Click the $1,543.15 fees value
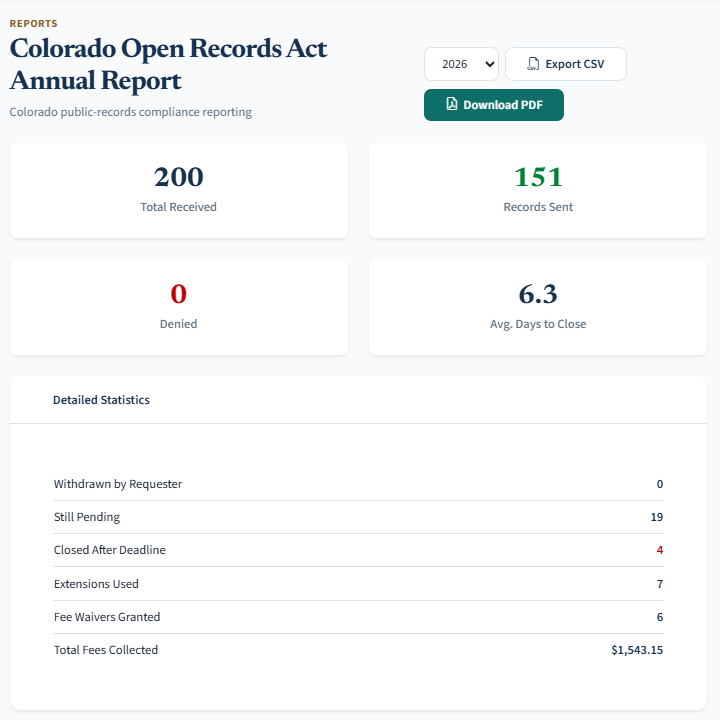720x720 pixels. pyautogui.click(x=637, y=650)
